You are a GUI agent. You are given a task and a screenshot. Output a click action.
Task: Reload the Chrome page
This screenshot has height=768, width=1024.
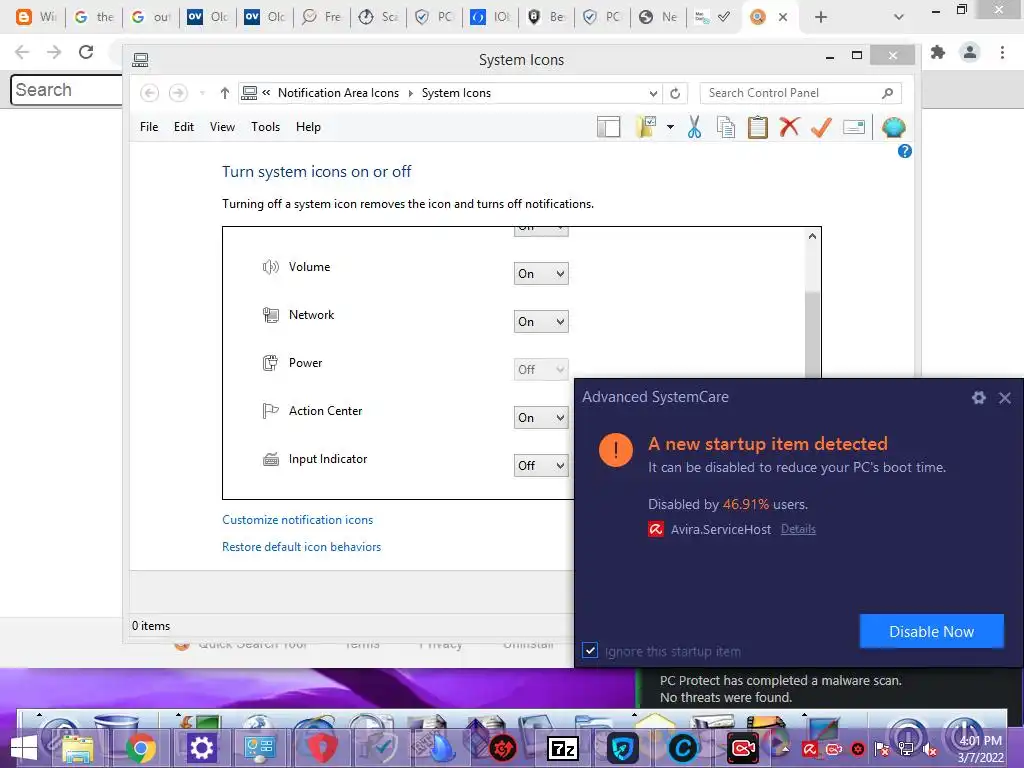[x=86, y=52]
